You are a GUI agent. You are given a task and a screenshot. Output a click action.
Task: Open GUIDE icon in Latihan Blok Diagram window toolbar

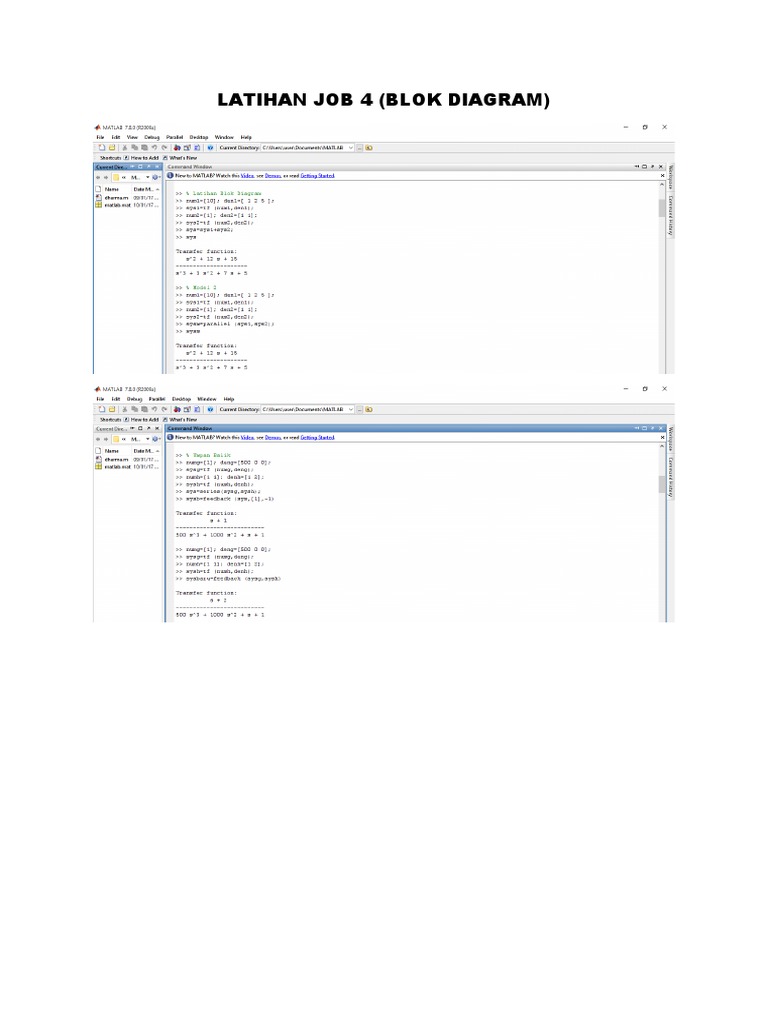(x=187, y=148)
